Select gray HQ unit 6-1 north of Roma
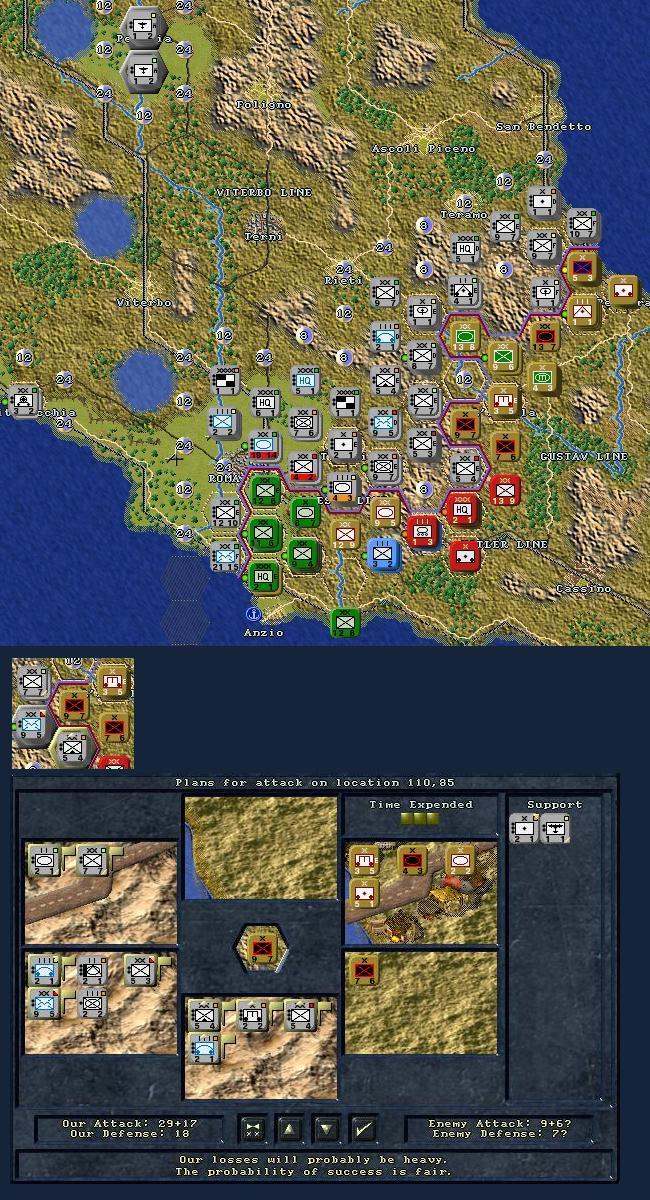 265,401
